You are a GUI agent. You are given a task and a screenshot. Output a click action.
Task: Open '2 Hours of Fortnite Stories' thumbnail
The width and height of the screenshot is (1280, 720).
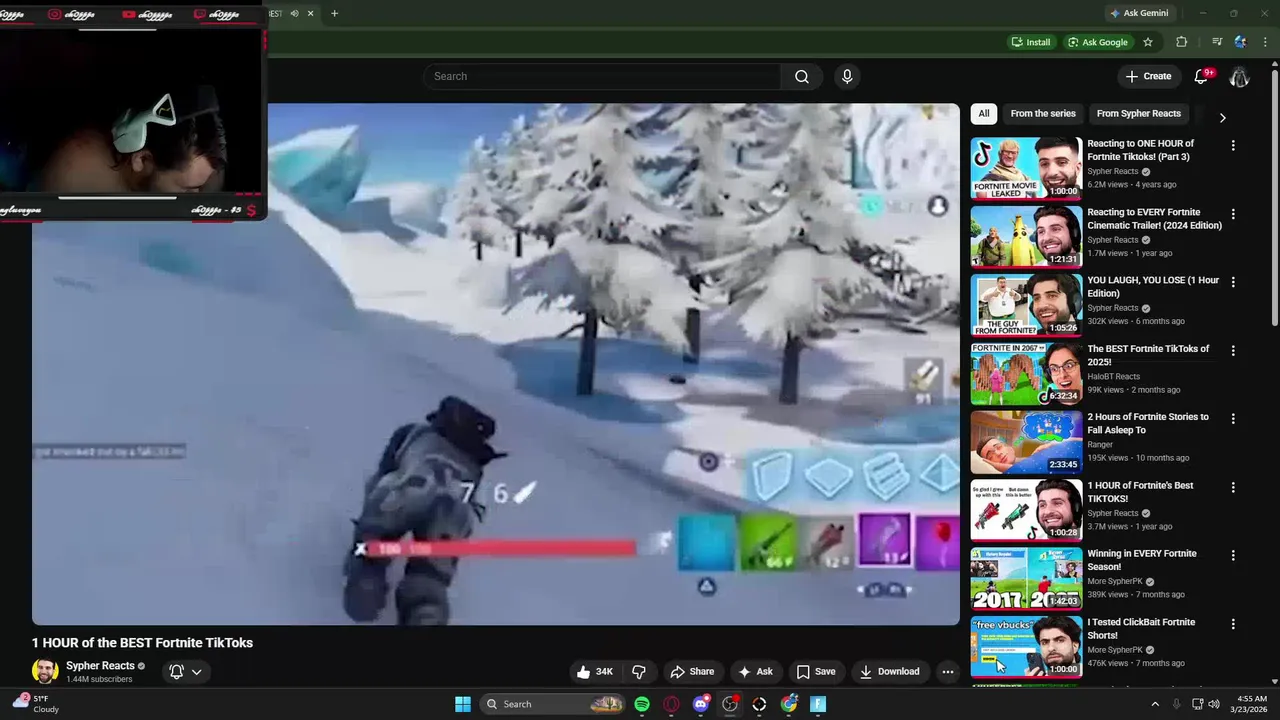1026,442
